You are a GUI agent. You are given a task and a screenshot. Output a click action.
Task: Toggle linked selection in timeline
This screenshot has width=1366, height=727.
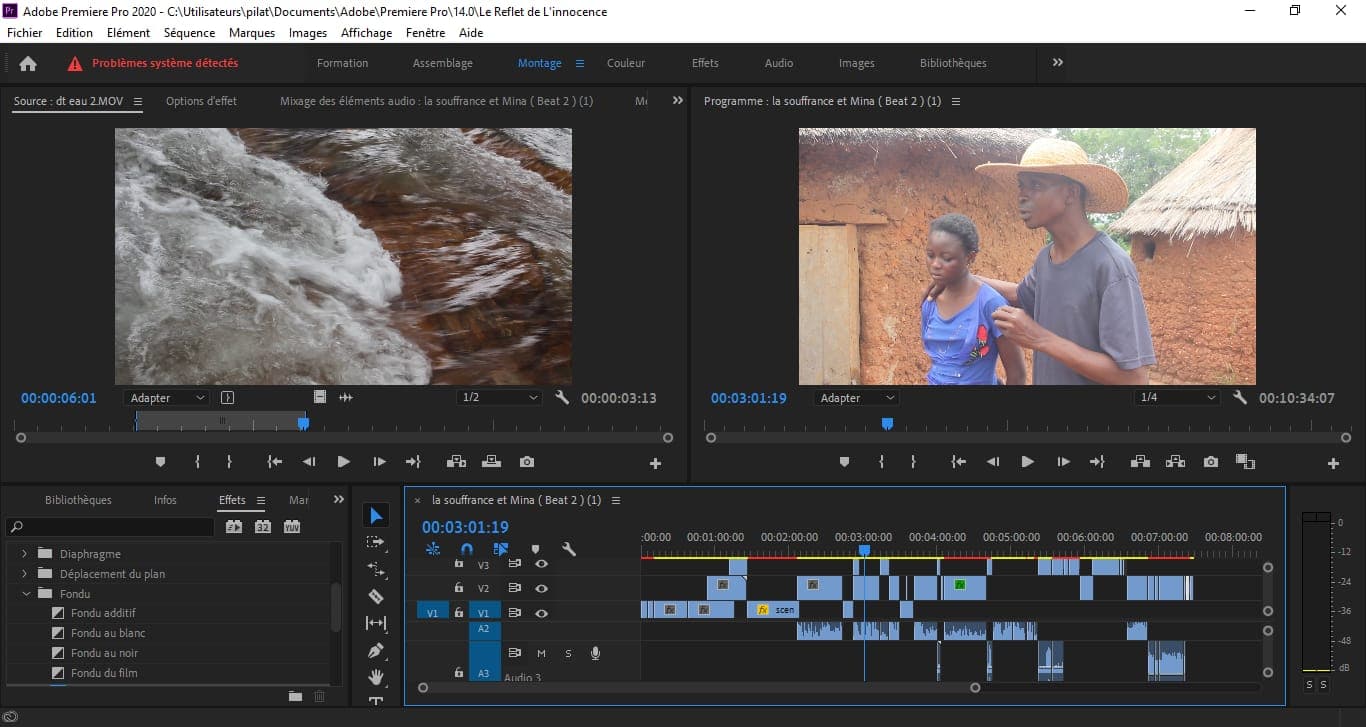501,549
